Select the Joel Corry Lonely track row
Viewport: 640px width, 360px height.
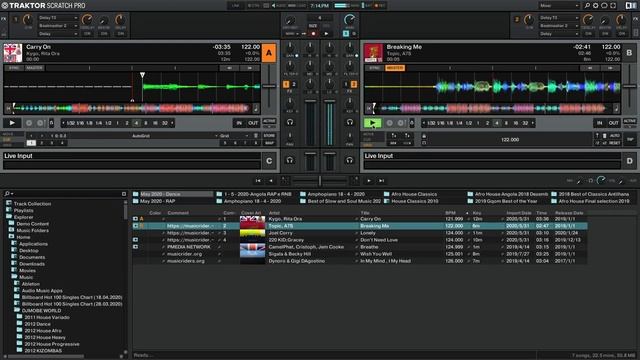click(x=360, y=233)
